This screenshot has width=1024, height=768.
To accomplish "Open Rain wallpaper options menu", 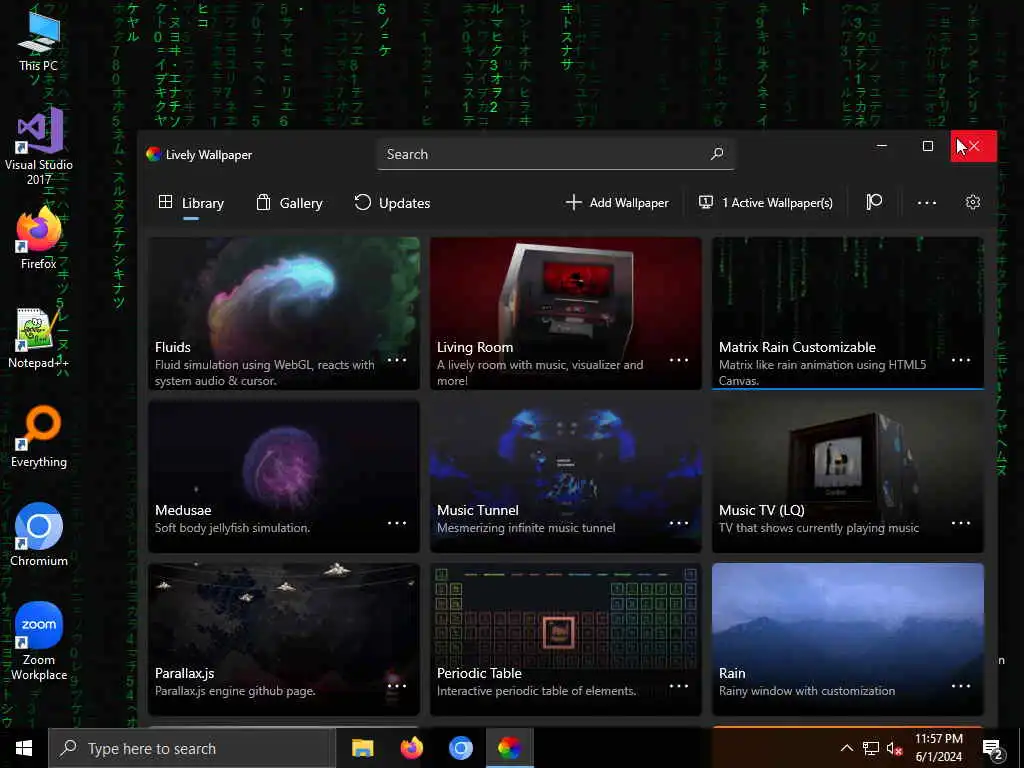I will point(961,686).
